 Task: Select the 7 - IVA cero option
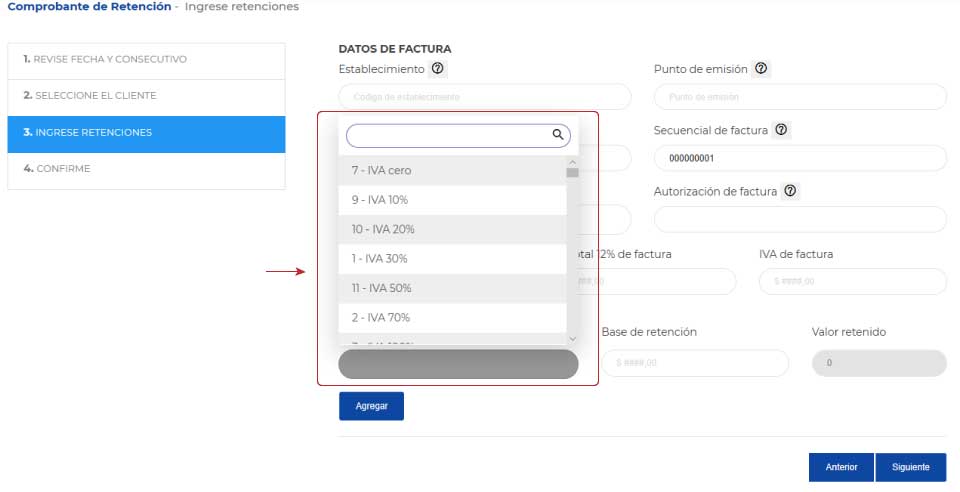click(x=452, y=170)
